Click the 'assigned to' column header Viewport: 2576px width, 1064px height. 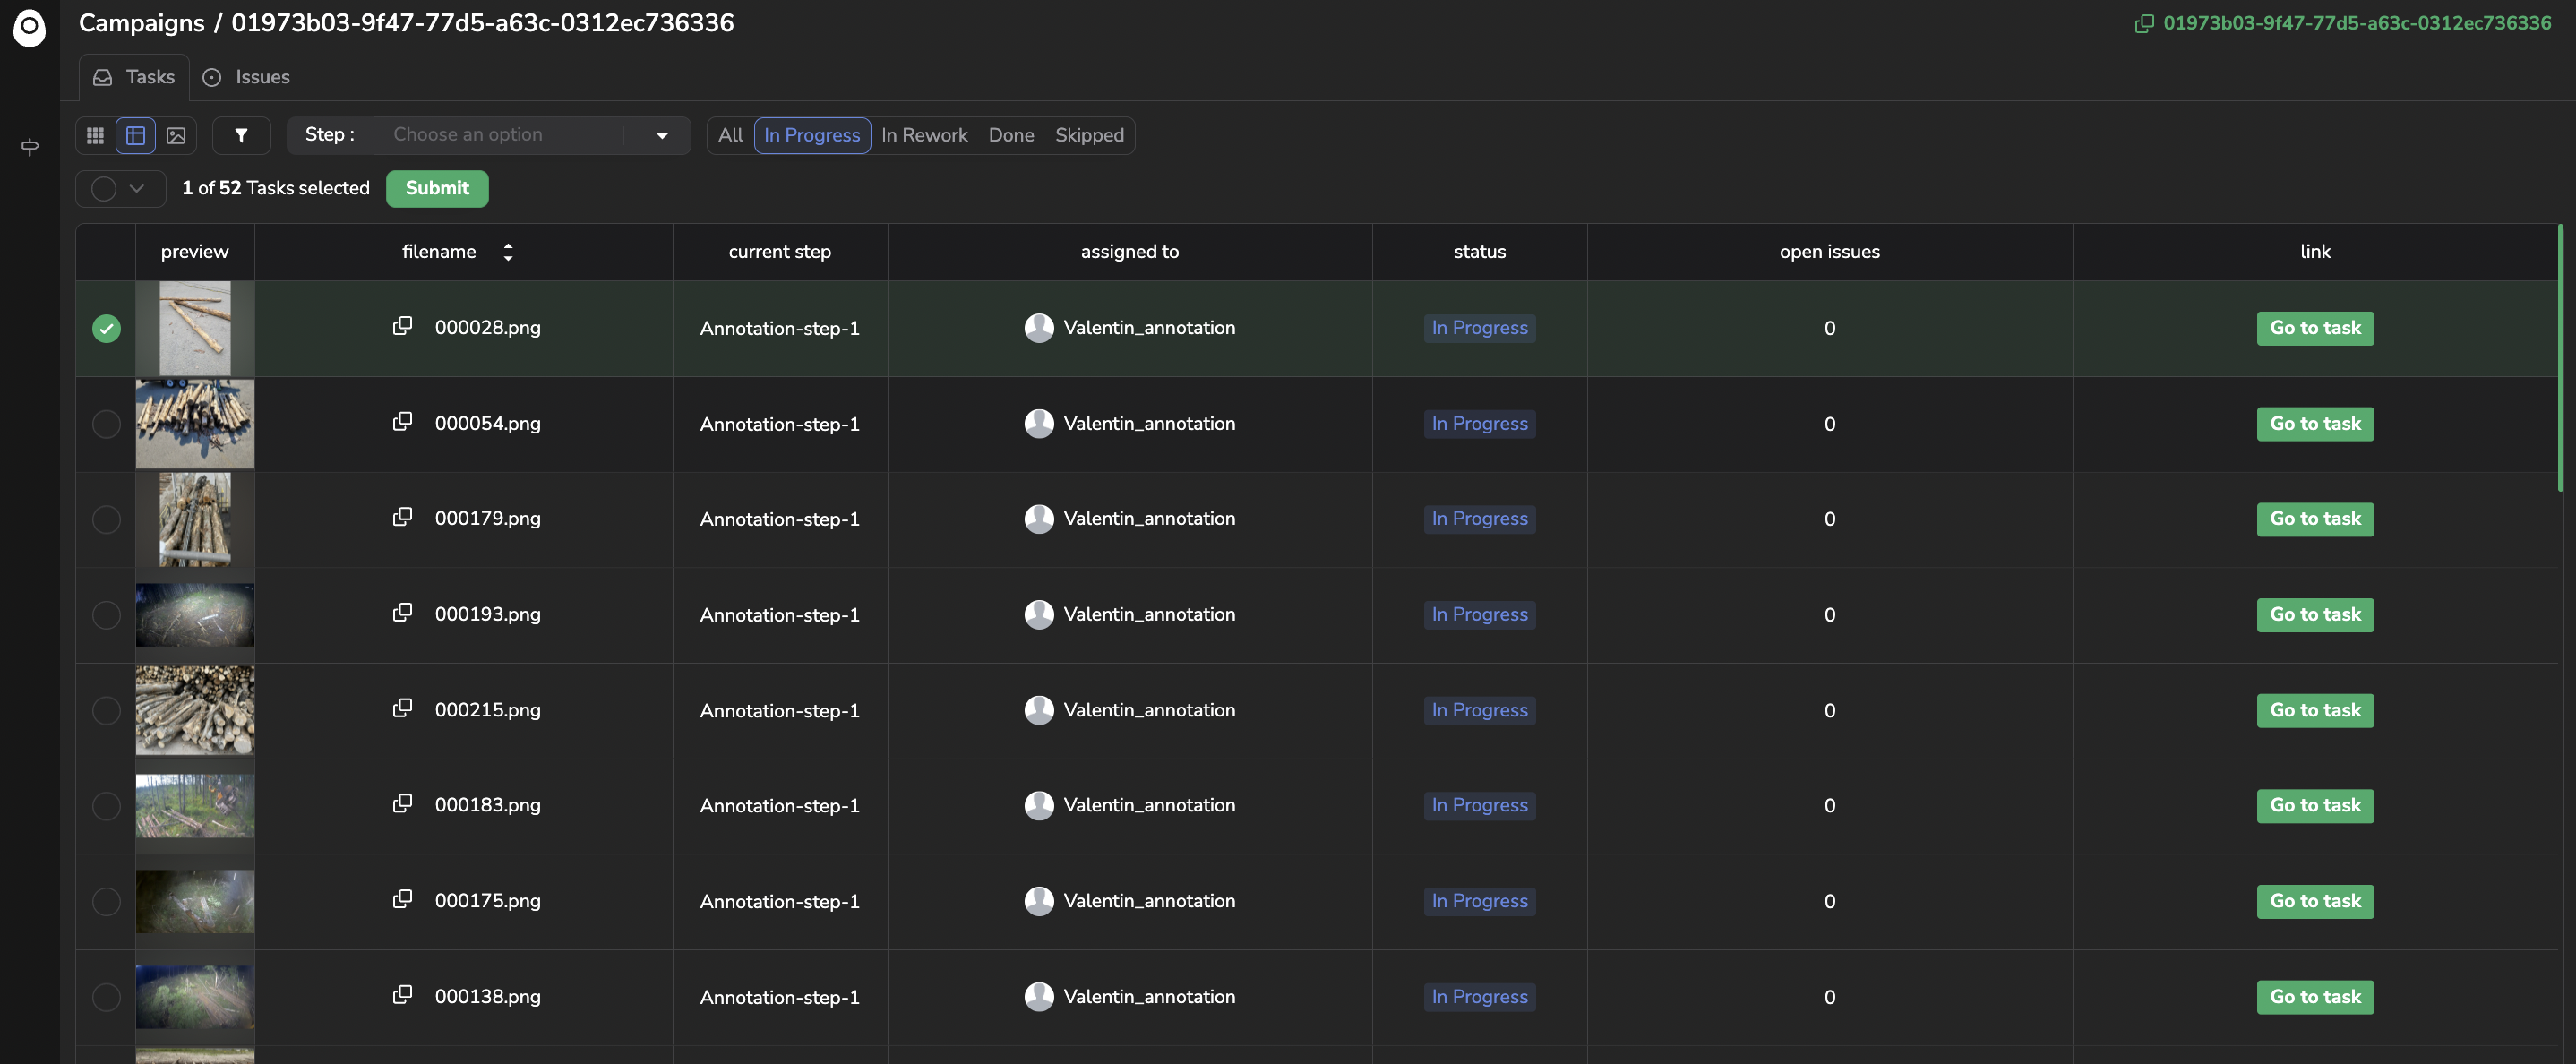(1129, 252)
